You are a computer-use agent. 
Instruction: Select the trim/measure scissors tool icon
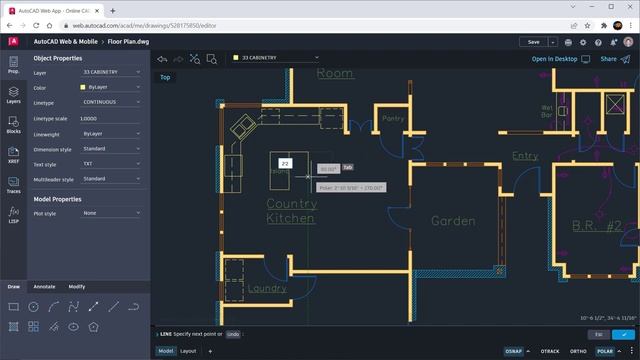pos(195,59)
